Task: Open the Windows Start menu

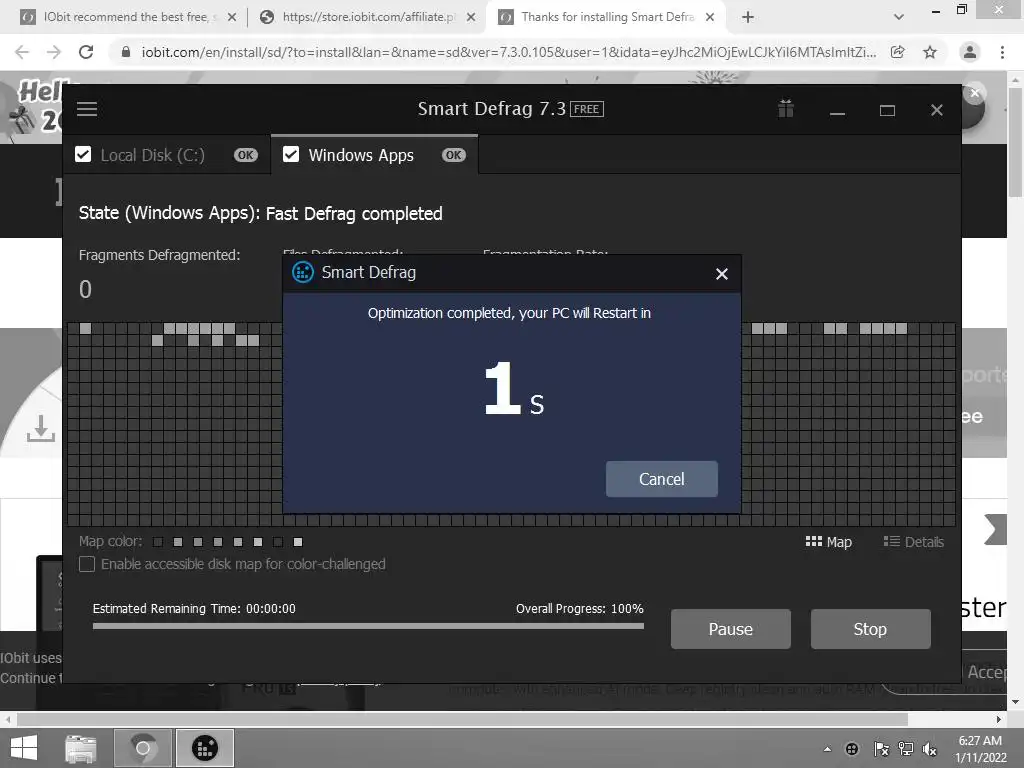Action: point(24,748)
